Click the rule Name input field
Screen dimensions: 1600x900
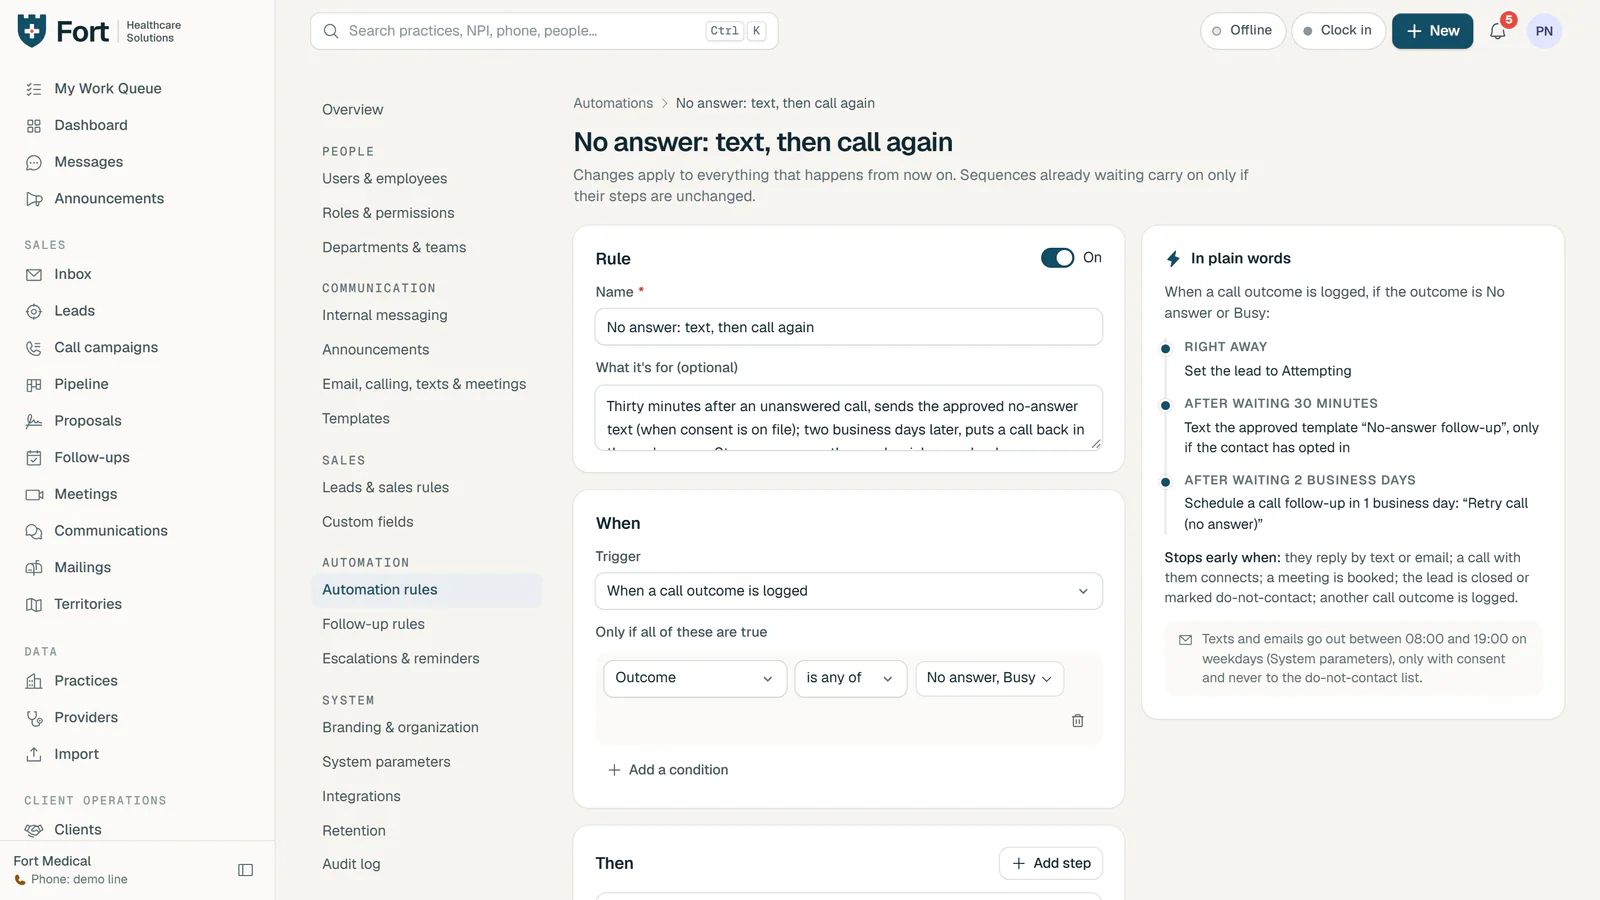848,327
